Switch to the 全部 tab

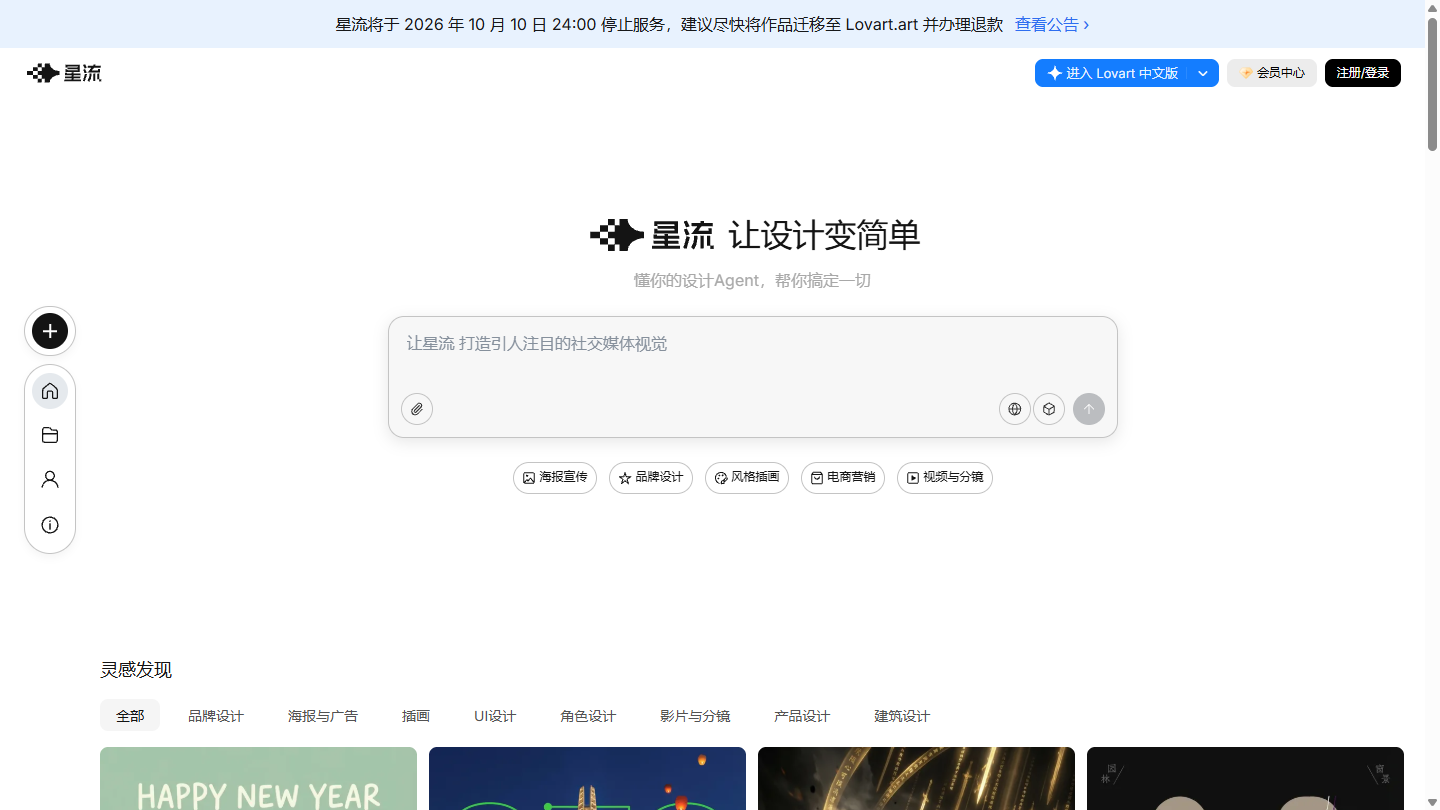tap(130, 716)
